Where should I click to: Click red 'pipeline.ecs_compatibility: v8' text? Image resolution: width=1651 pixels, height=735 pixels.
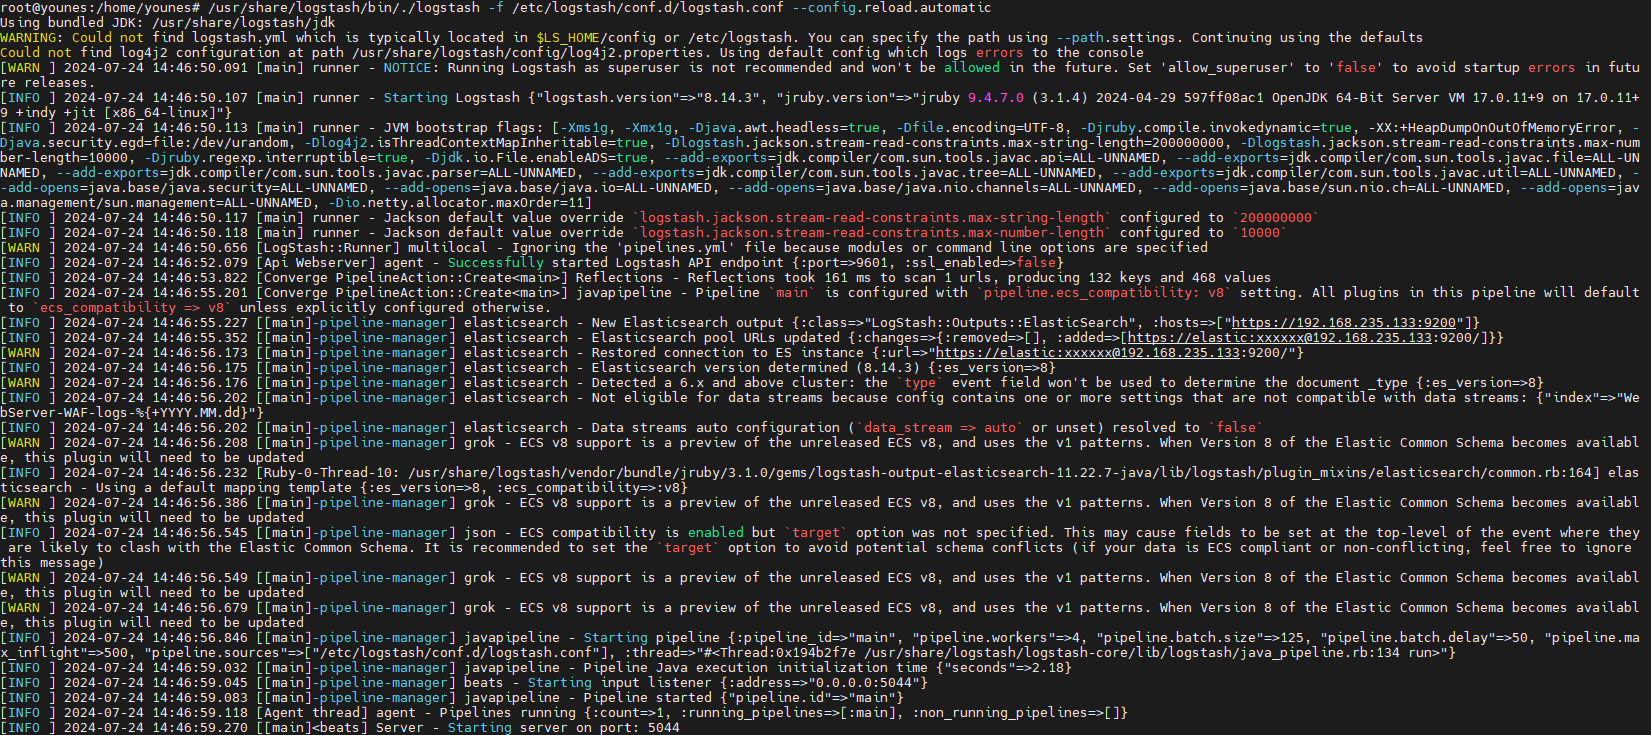coord(1104,293)
